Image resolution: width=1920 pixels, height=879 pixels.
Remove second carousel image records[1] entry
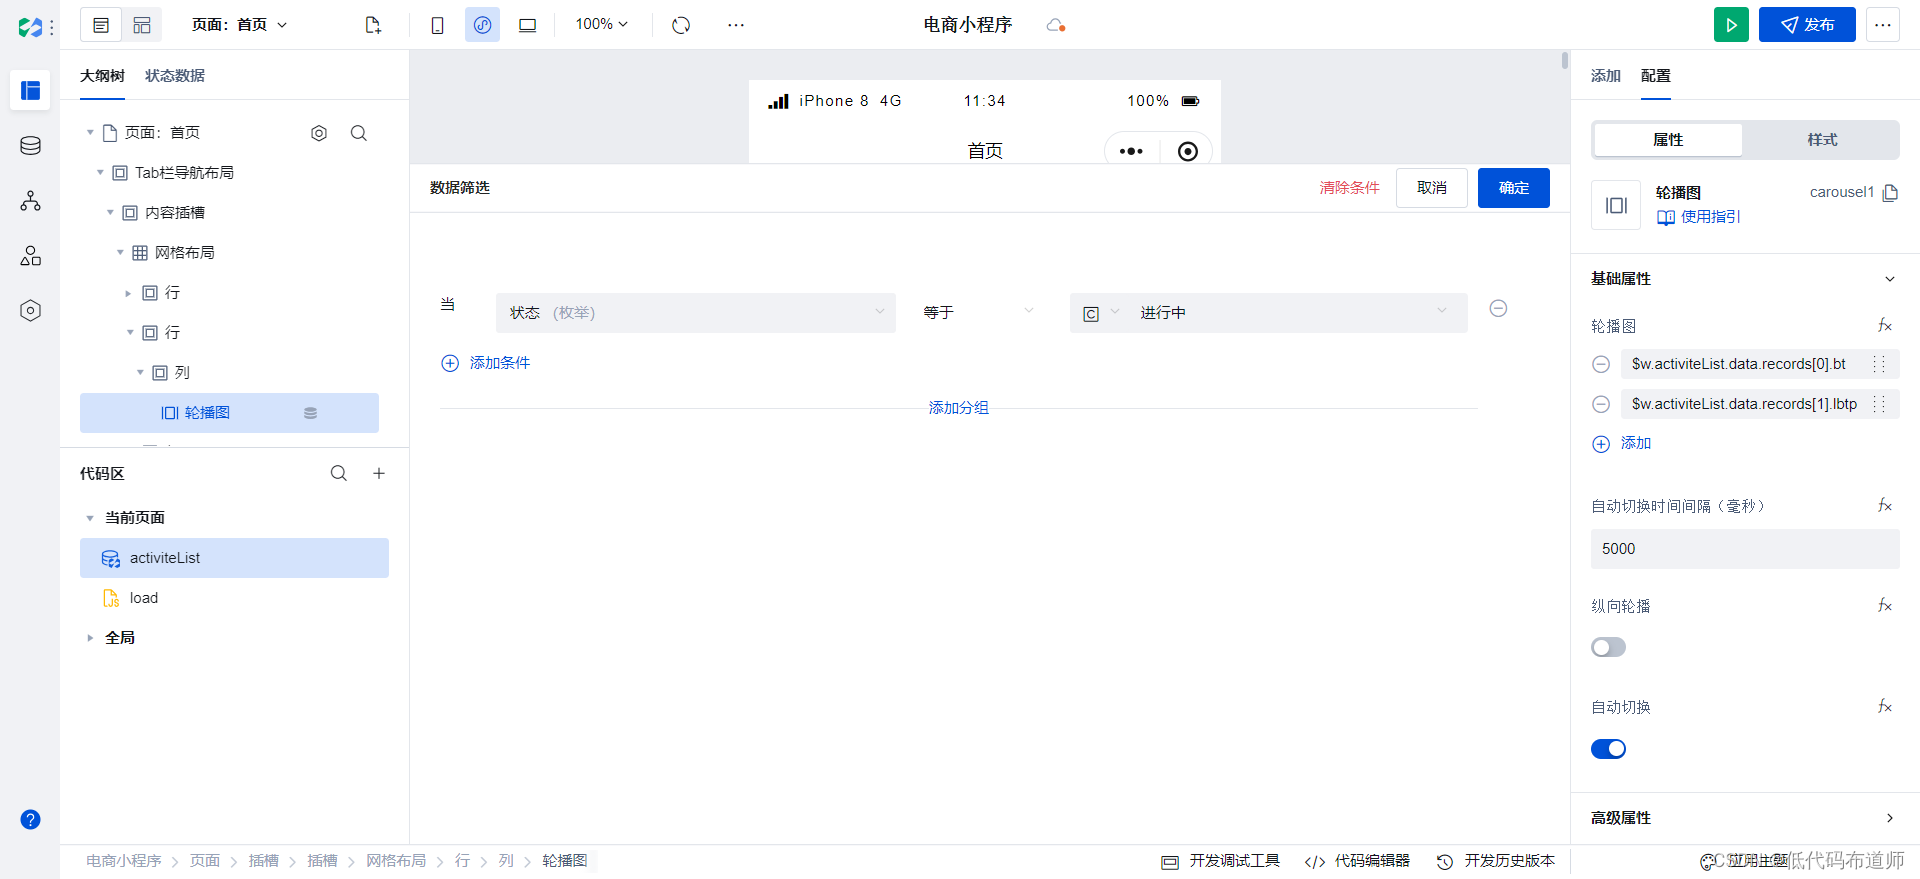pos(1601,405)
